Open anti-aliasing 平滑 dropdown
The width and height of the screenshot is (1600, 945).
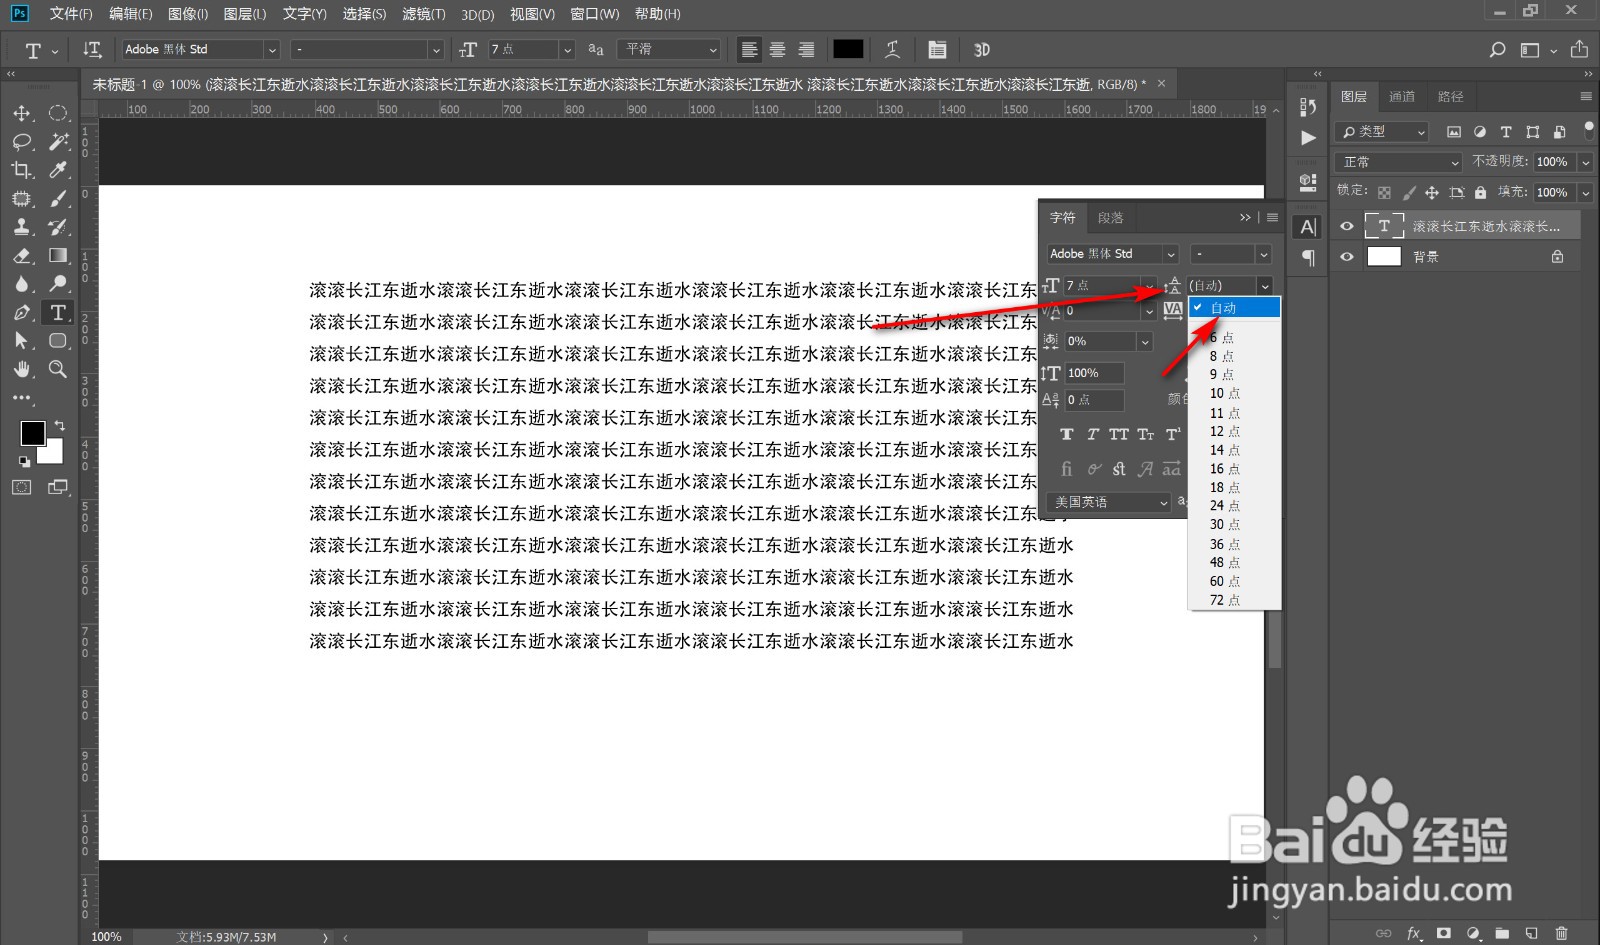tap(669, 49)
